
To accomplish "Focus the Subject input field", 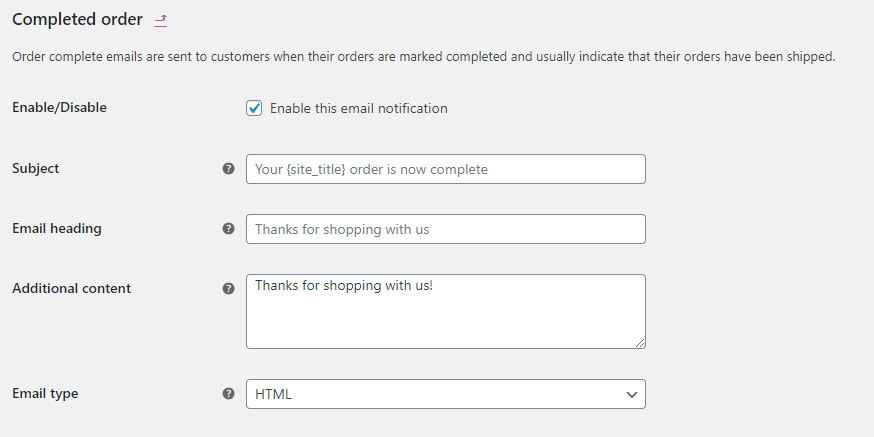I will coord(445,169).
